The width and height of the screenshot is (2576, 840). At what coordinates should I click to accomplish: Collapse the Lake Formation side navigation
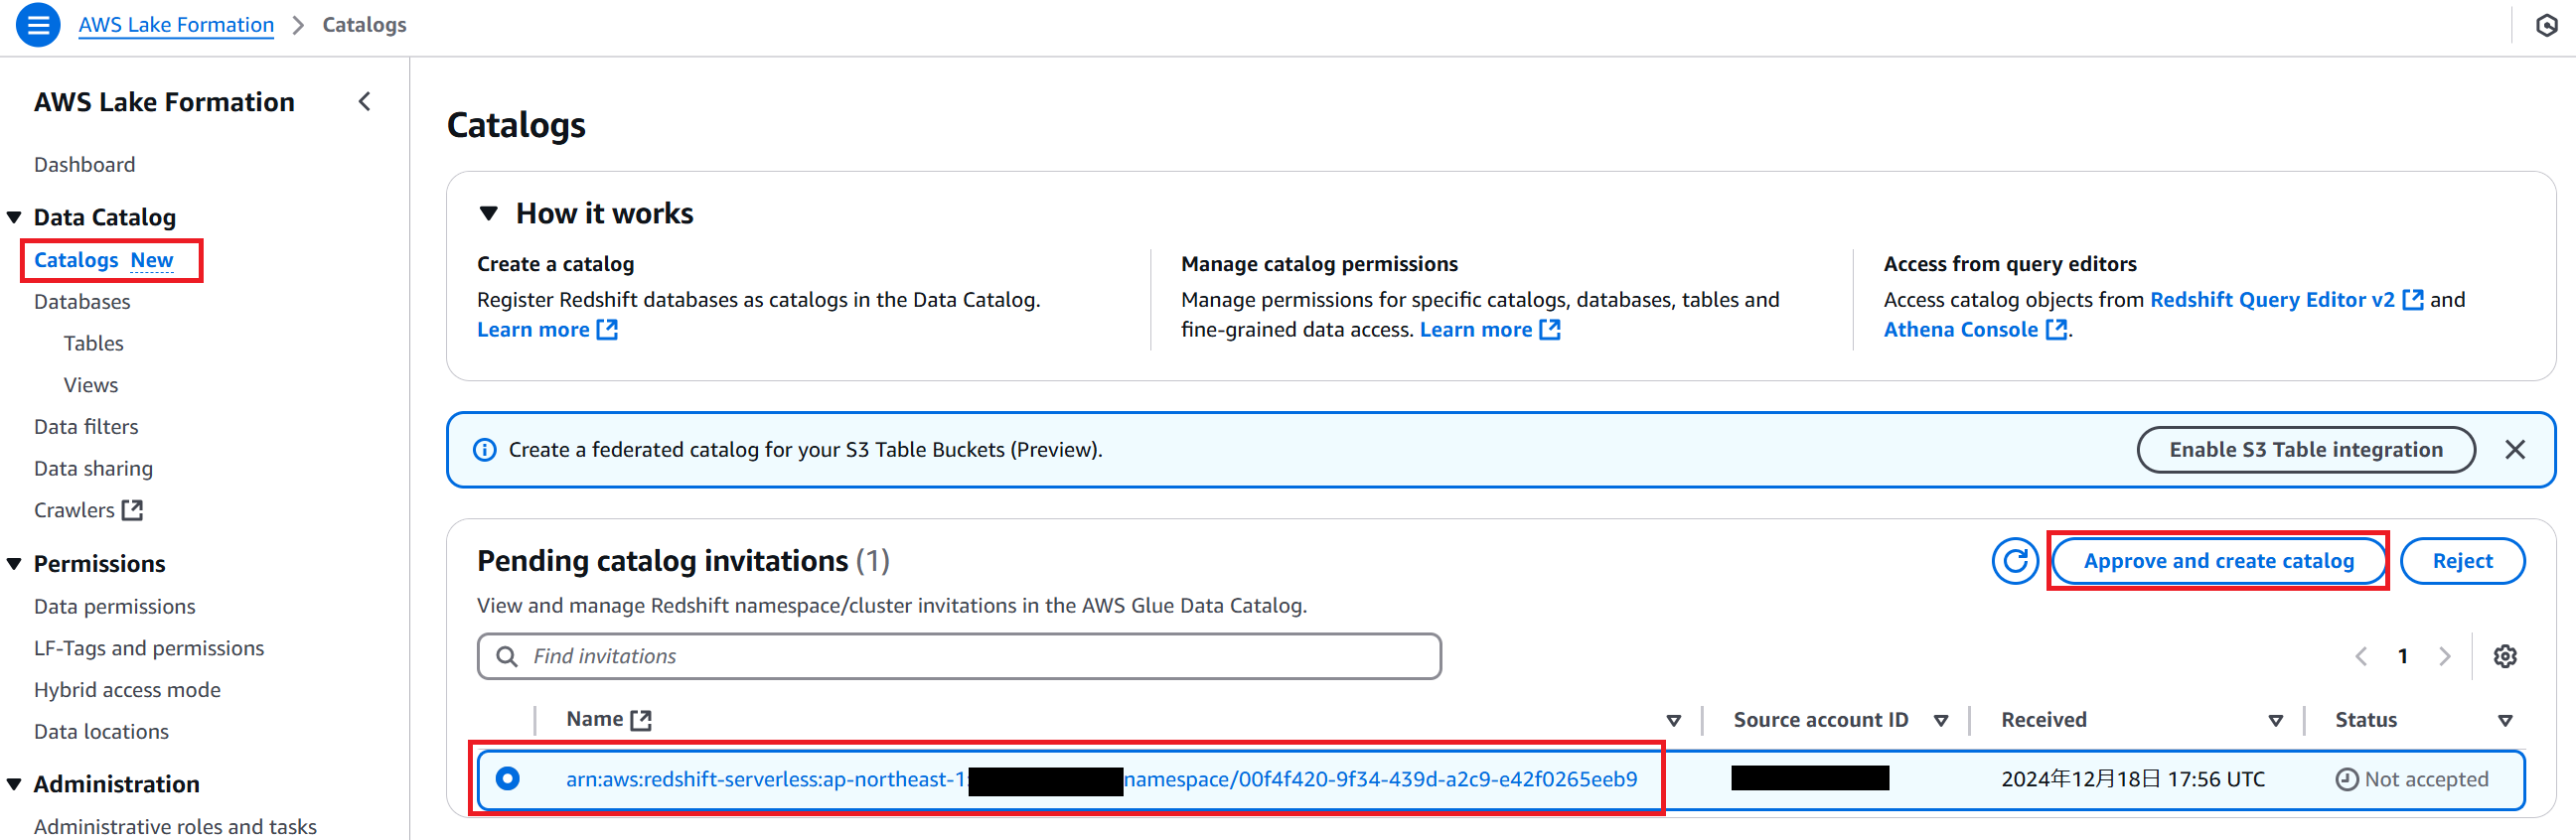click(x=365, y=101)
